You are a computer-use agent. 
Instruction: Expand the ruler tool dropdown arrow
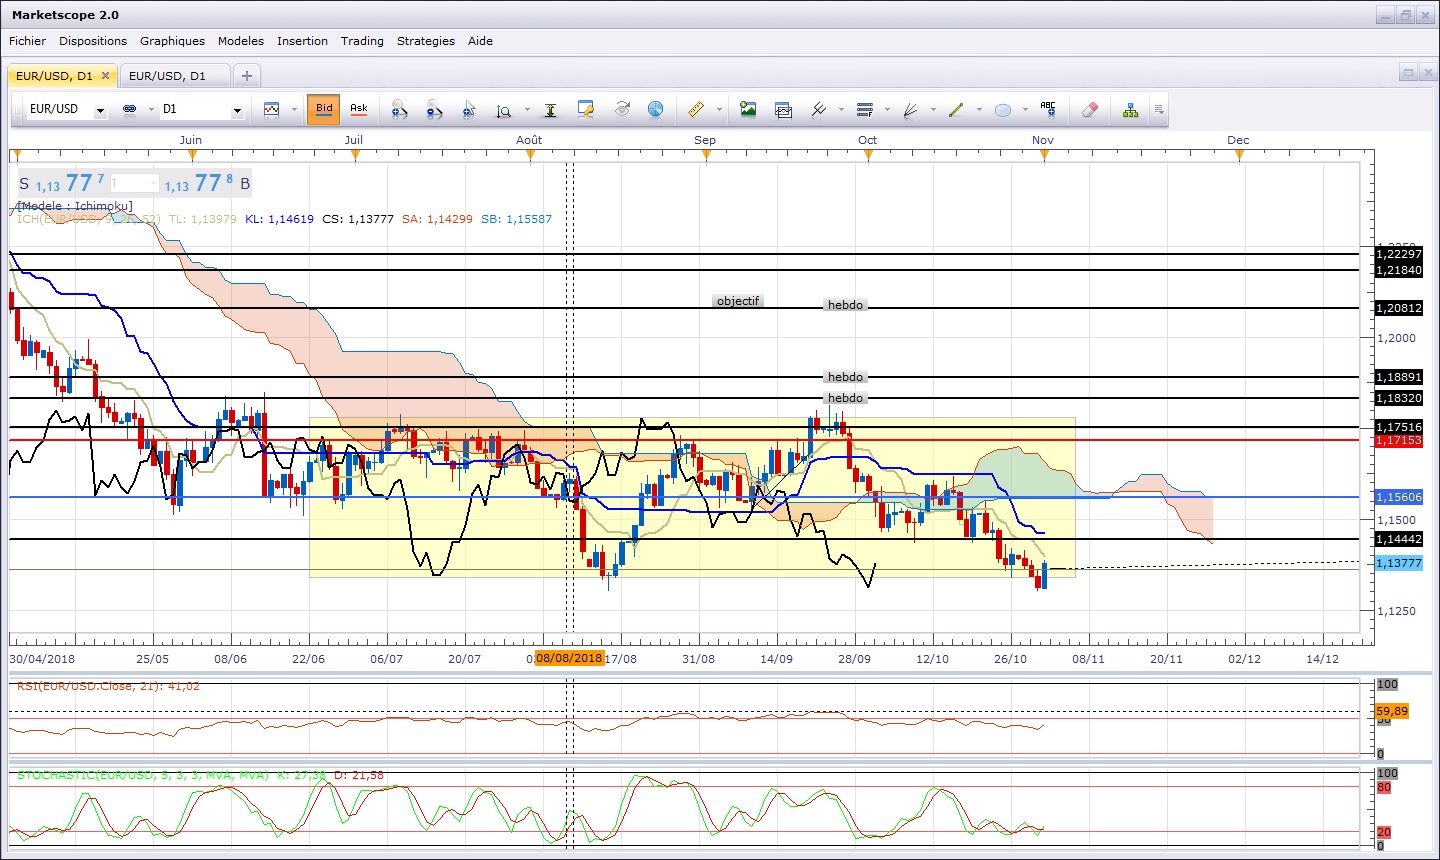[719, 110]
